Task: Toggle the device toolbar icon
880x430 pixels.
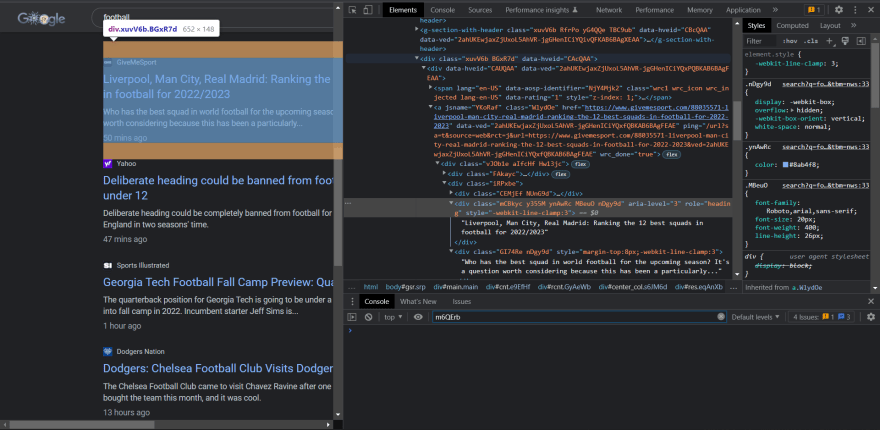Action: pyautogui.click(x=368, y=10)
